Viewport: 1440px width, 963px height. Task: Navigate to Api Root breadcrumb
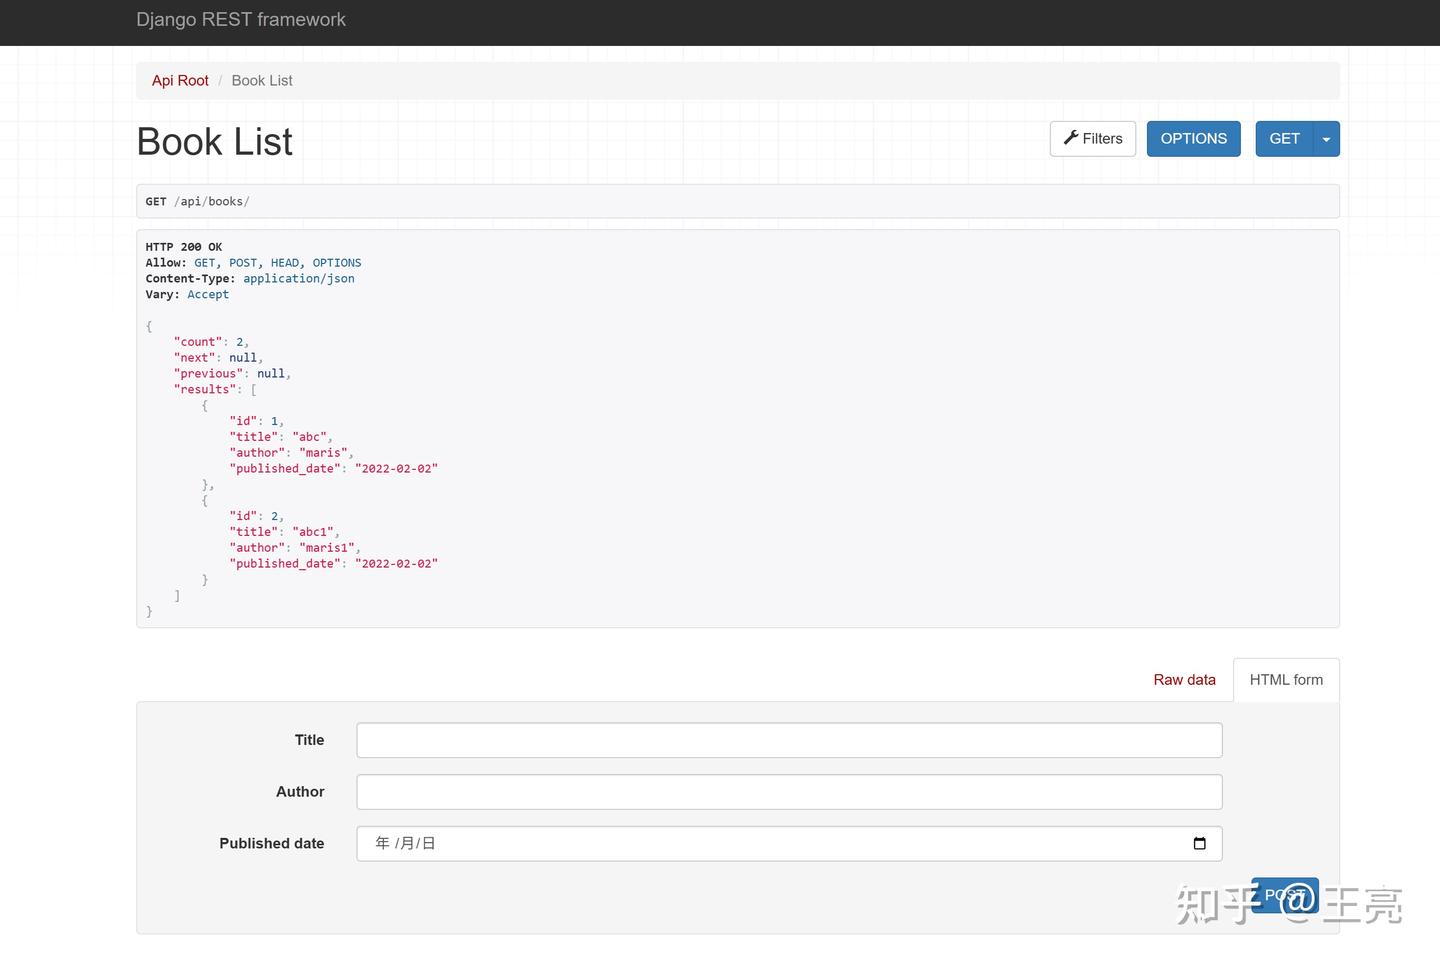(180, 80)
